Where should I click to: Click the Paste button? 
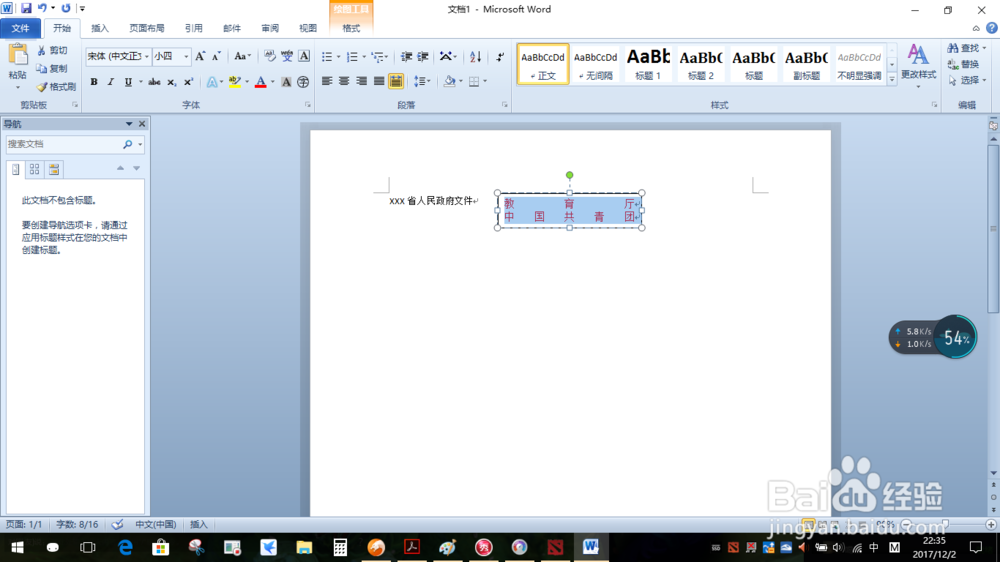(18, 66)
